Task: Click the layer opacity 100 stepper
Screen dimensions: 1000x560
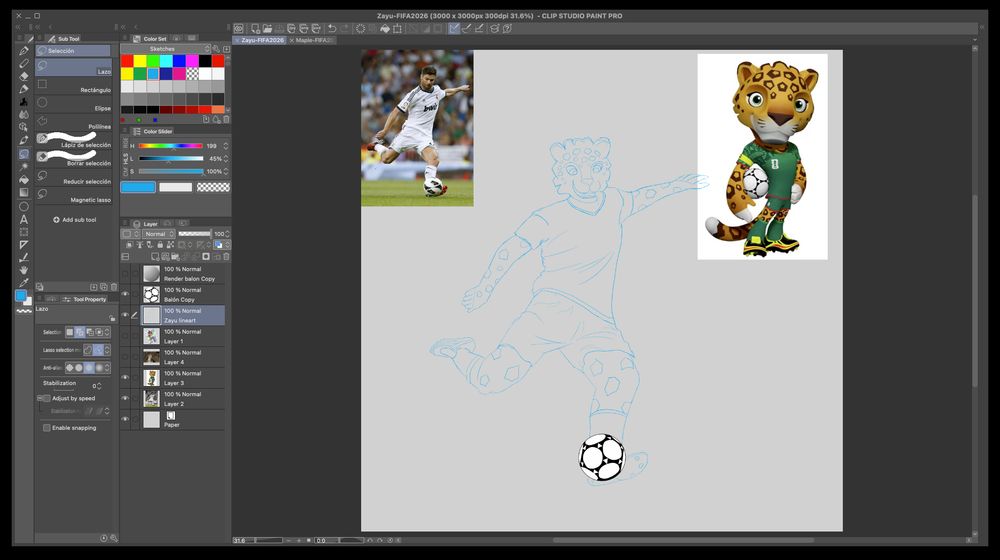Action: click(x=228, y=234)
